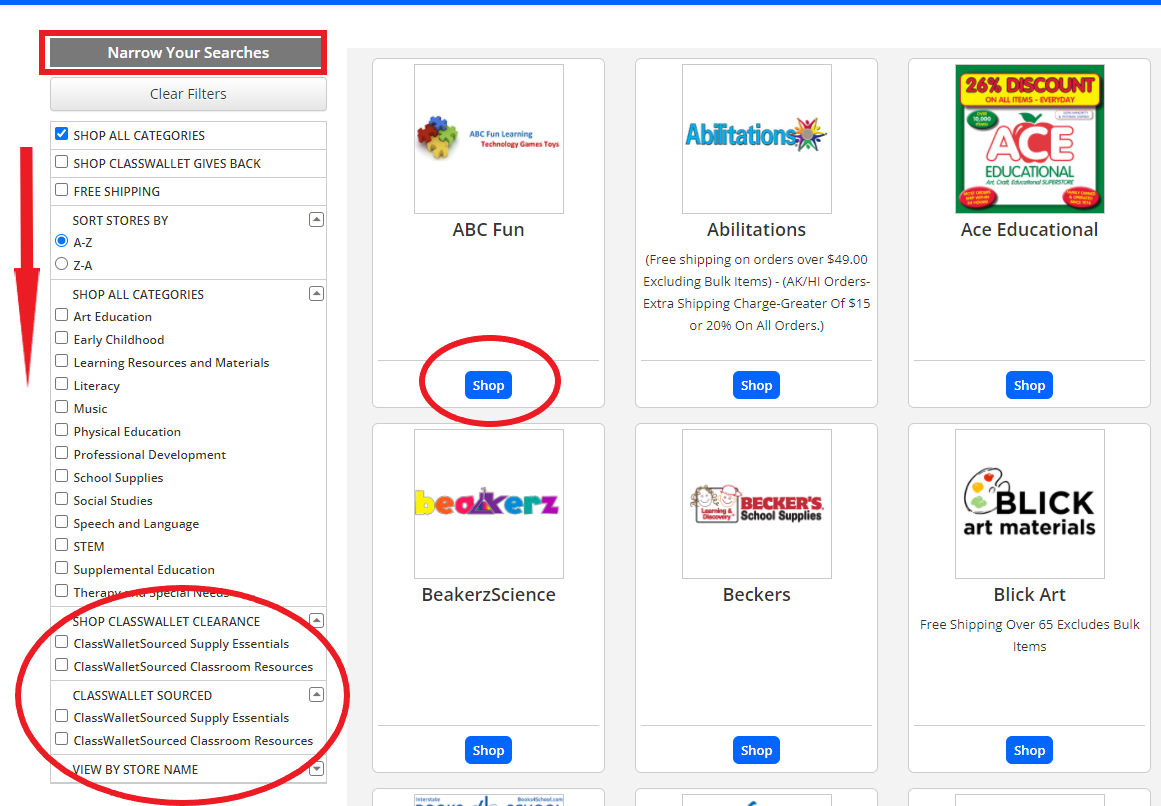This screenshot has height=806, width=1161.
Task: Check Learning Resources and Materials
Action: (61, 361)
